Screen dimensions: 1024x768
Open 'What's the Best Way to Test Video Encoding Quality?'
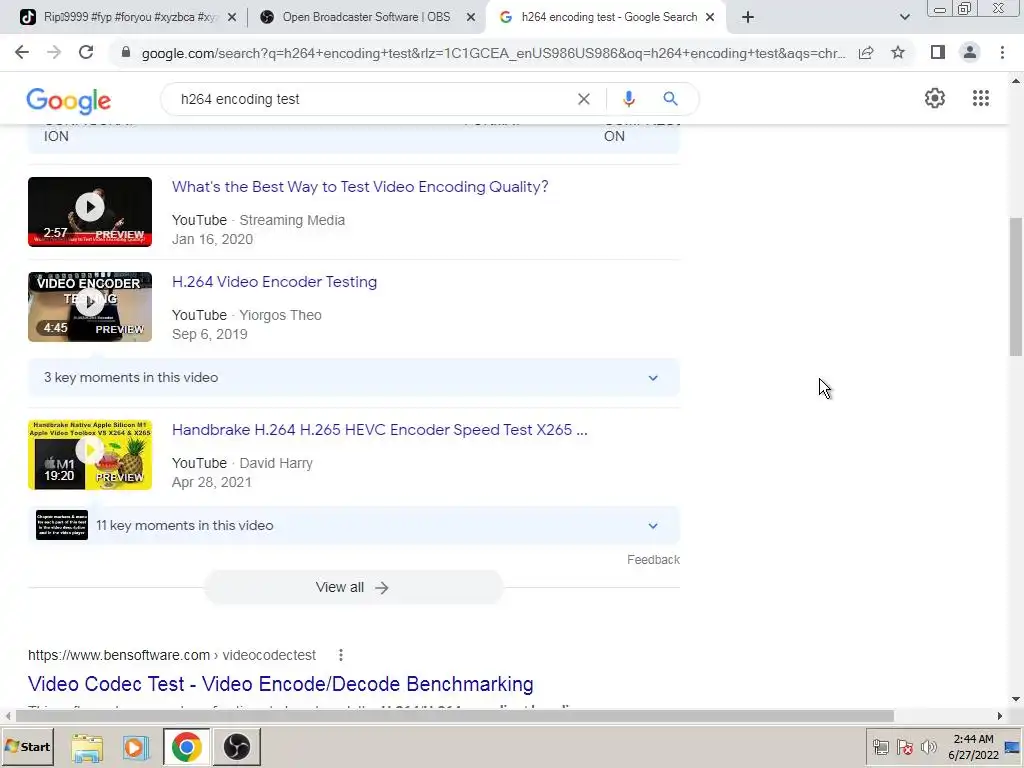tap(360, 187)
